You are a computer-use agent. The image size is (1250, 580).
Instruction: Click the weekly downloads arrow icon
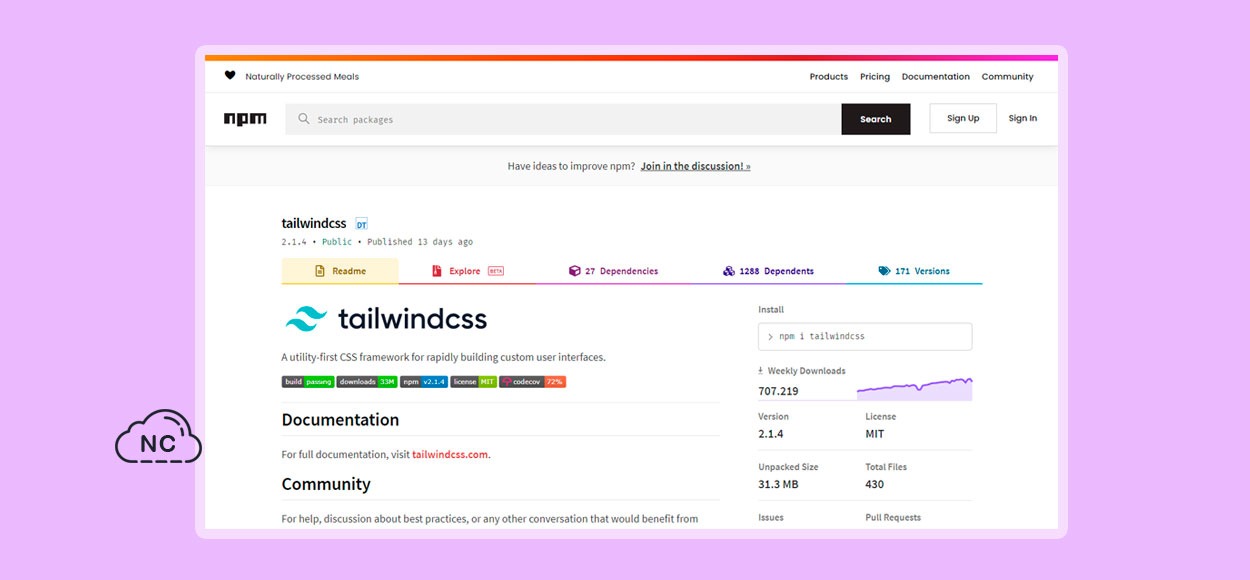pos(761,371)
